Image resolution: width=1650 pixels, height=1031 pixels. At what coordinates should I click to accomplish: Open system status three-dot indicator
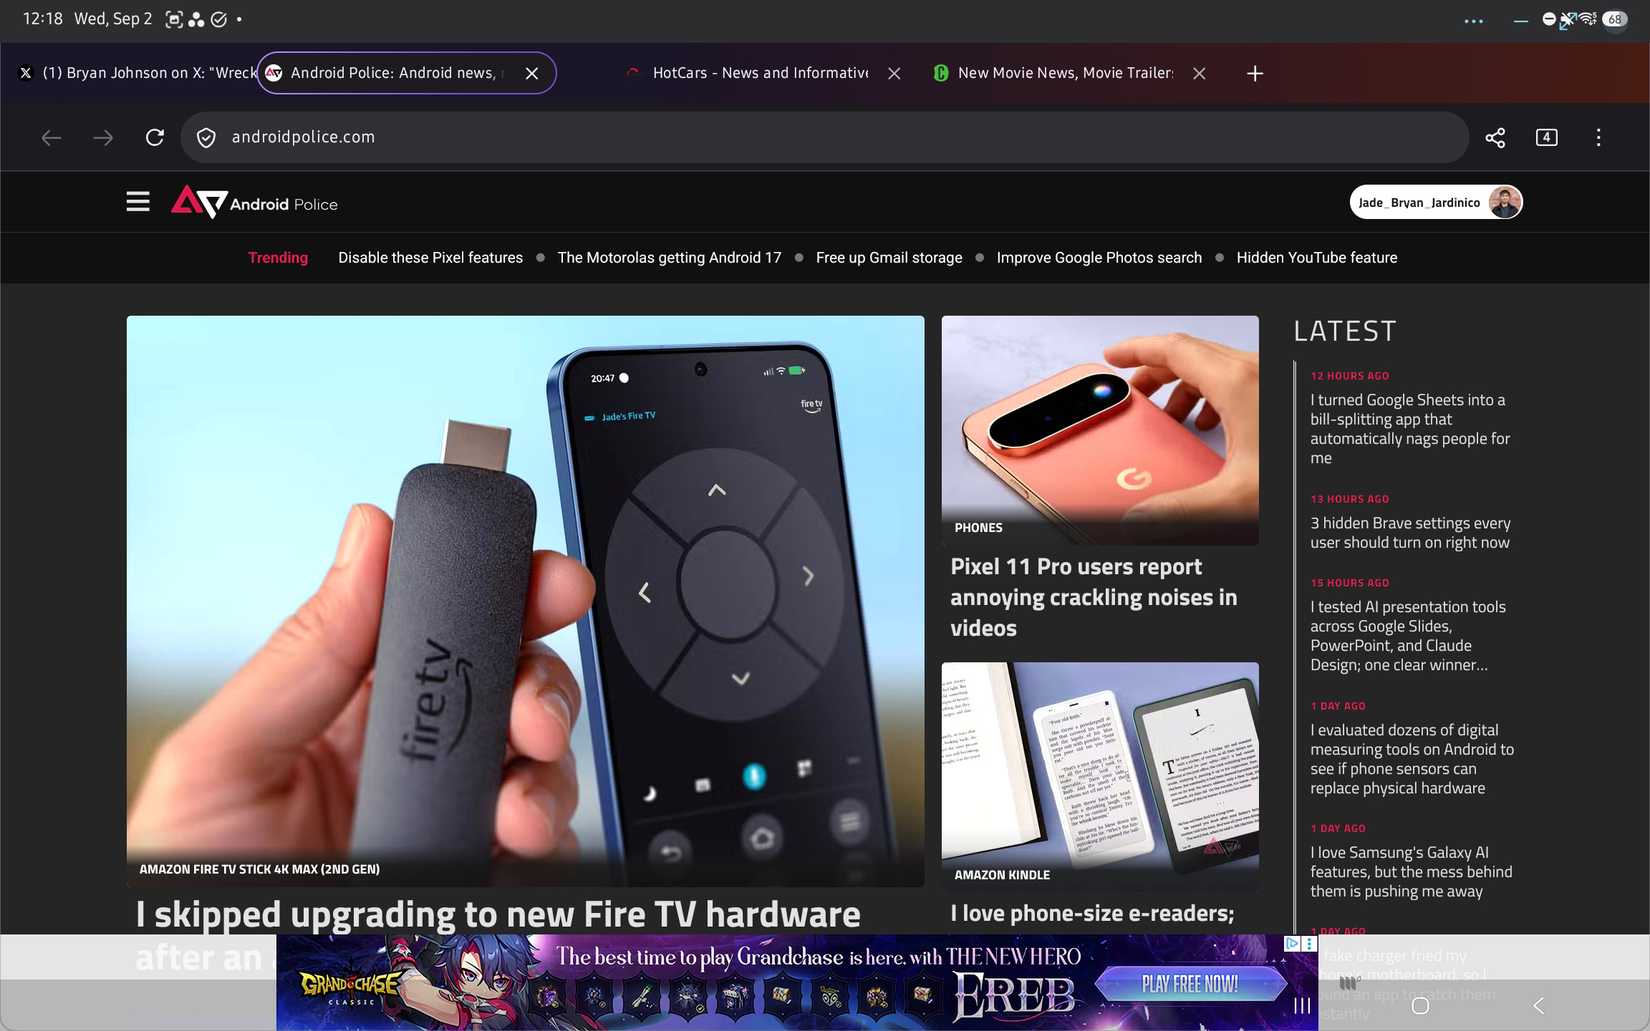coord(1474,20)
